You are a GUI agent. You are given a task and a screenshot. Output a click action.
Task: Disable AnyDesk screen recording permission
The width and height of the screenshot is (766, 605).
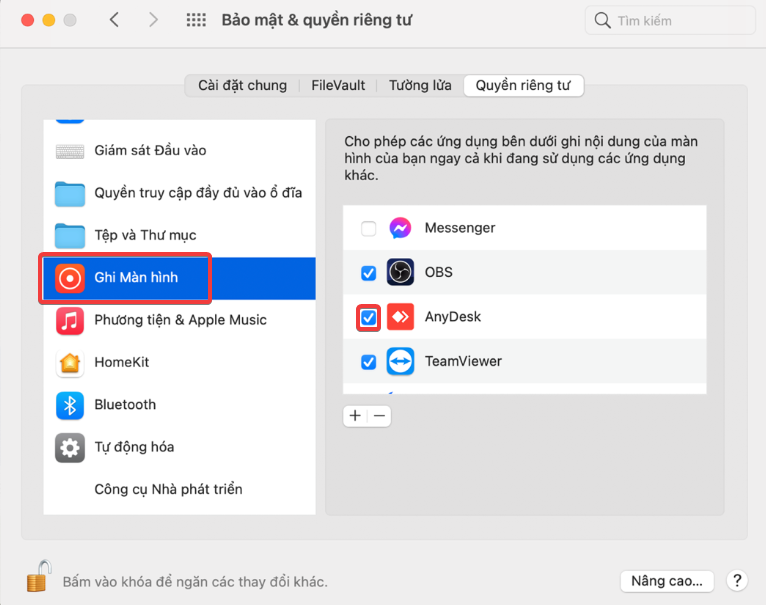click(x=369, y=317)
